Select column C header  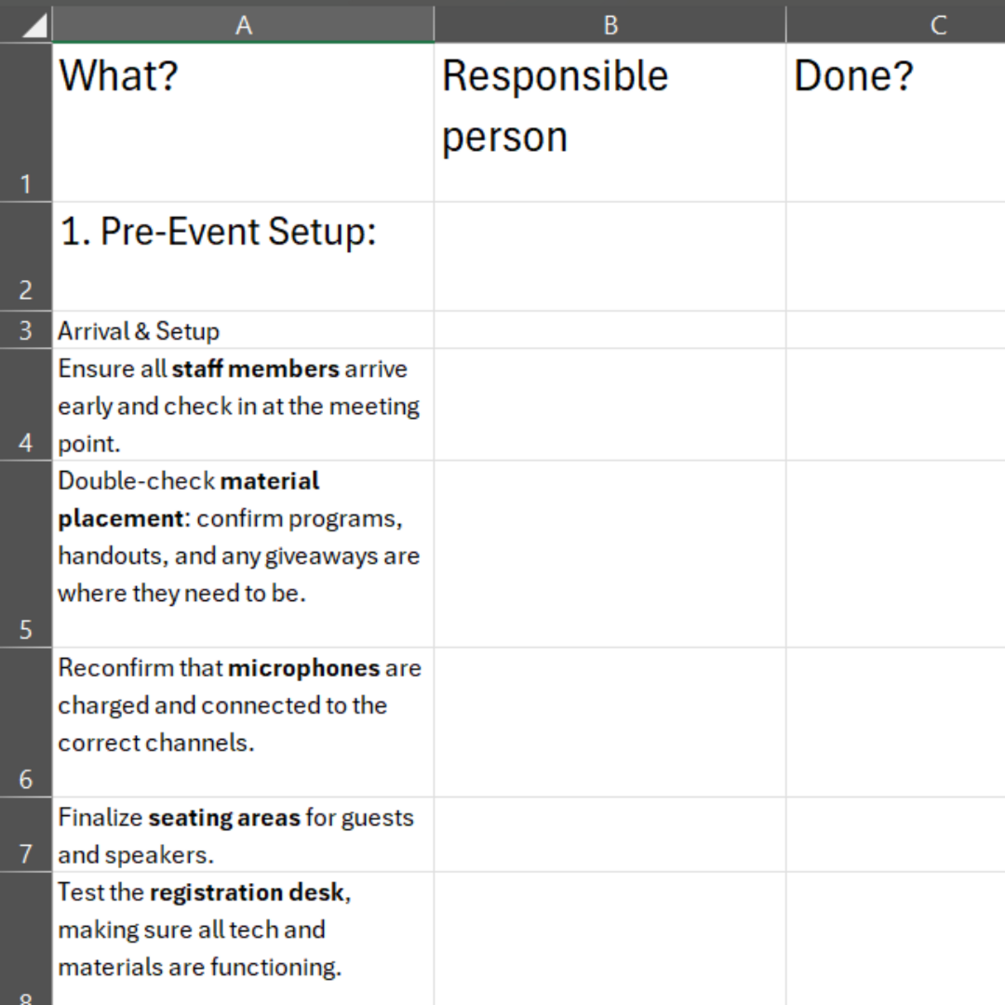coord(895,25)
